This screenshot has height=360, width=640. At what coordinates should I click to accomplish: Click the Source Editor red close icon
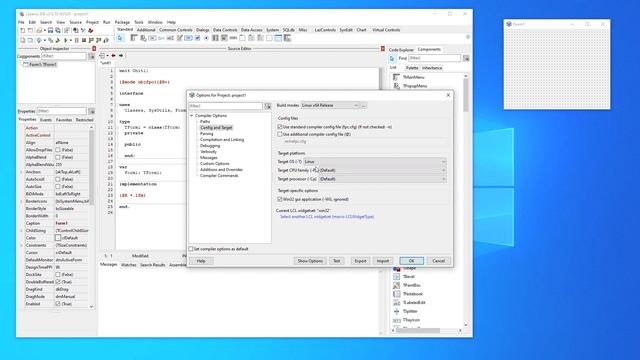(x=382, y=49)
